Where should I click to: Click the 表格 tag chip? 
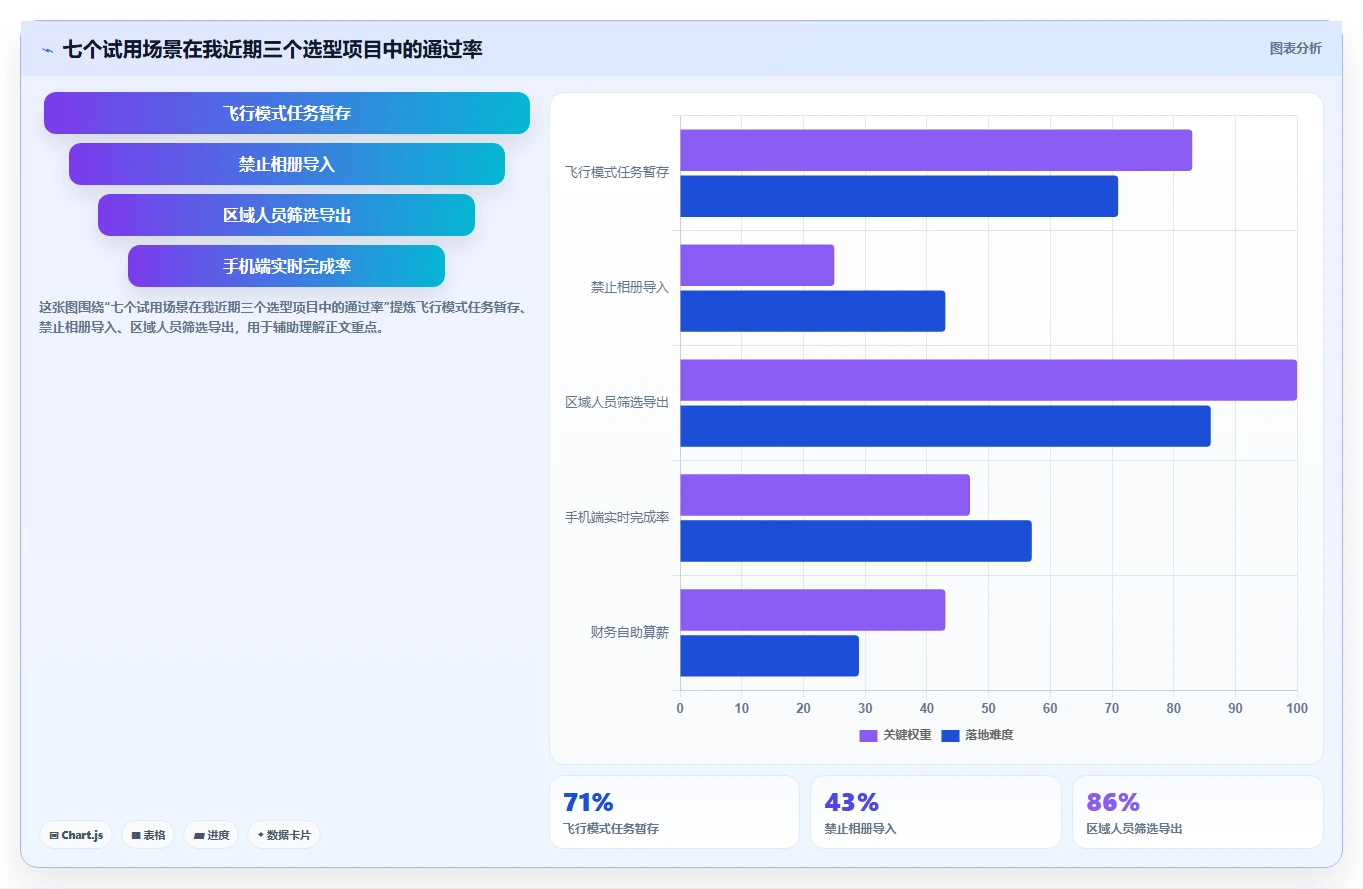click(x=148, y=835)
